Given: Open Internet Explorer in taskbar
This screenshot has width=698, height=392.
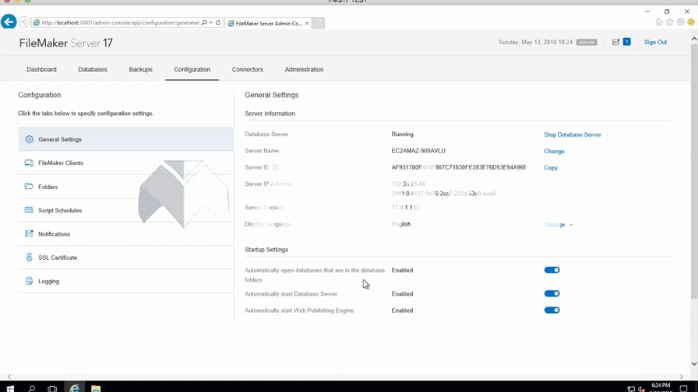Looking at the screenshot, I should tap(74, 388).
